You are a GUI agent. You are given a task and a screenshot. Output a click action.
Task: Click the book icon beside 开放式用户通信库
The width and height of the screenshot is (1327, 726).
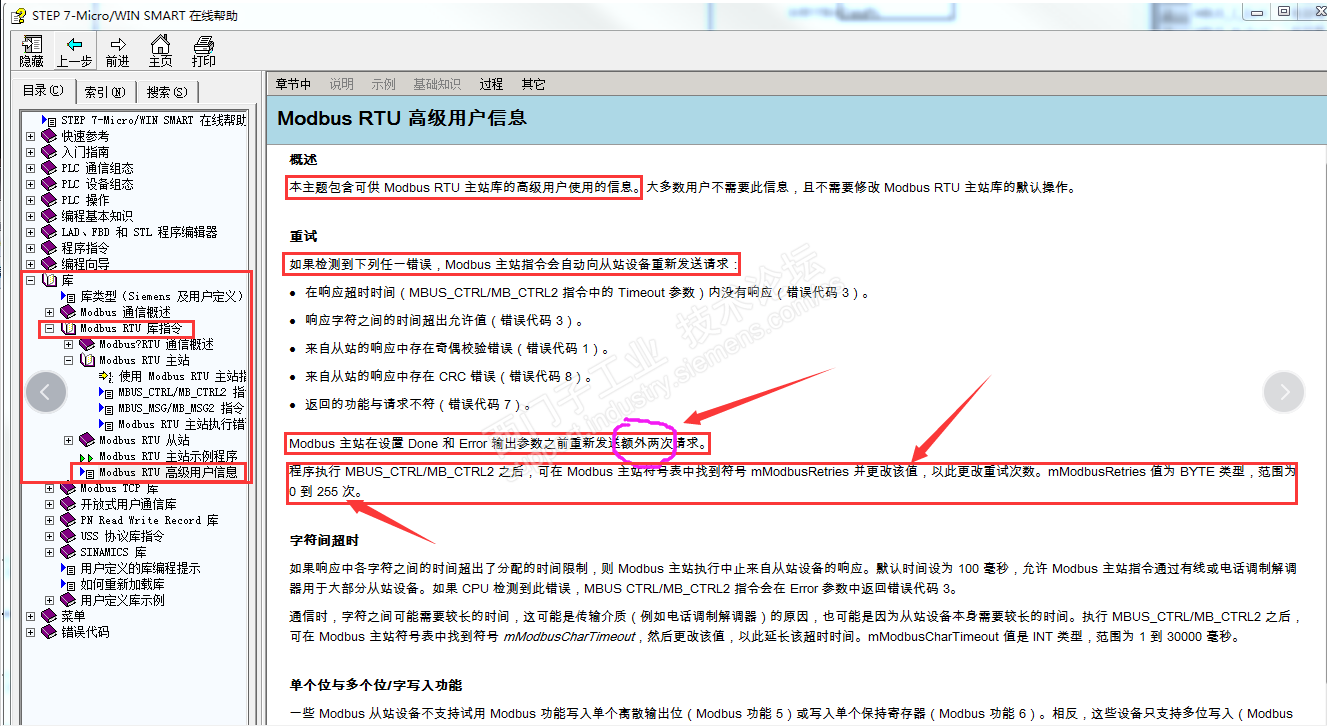[68, 504]
